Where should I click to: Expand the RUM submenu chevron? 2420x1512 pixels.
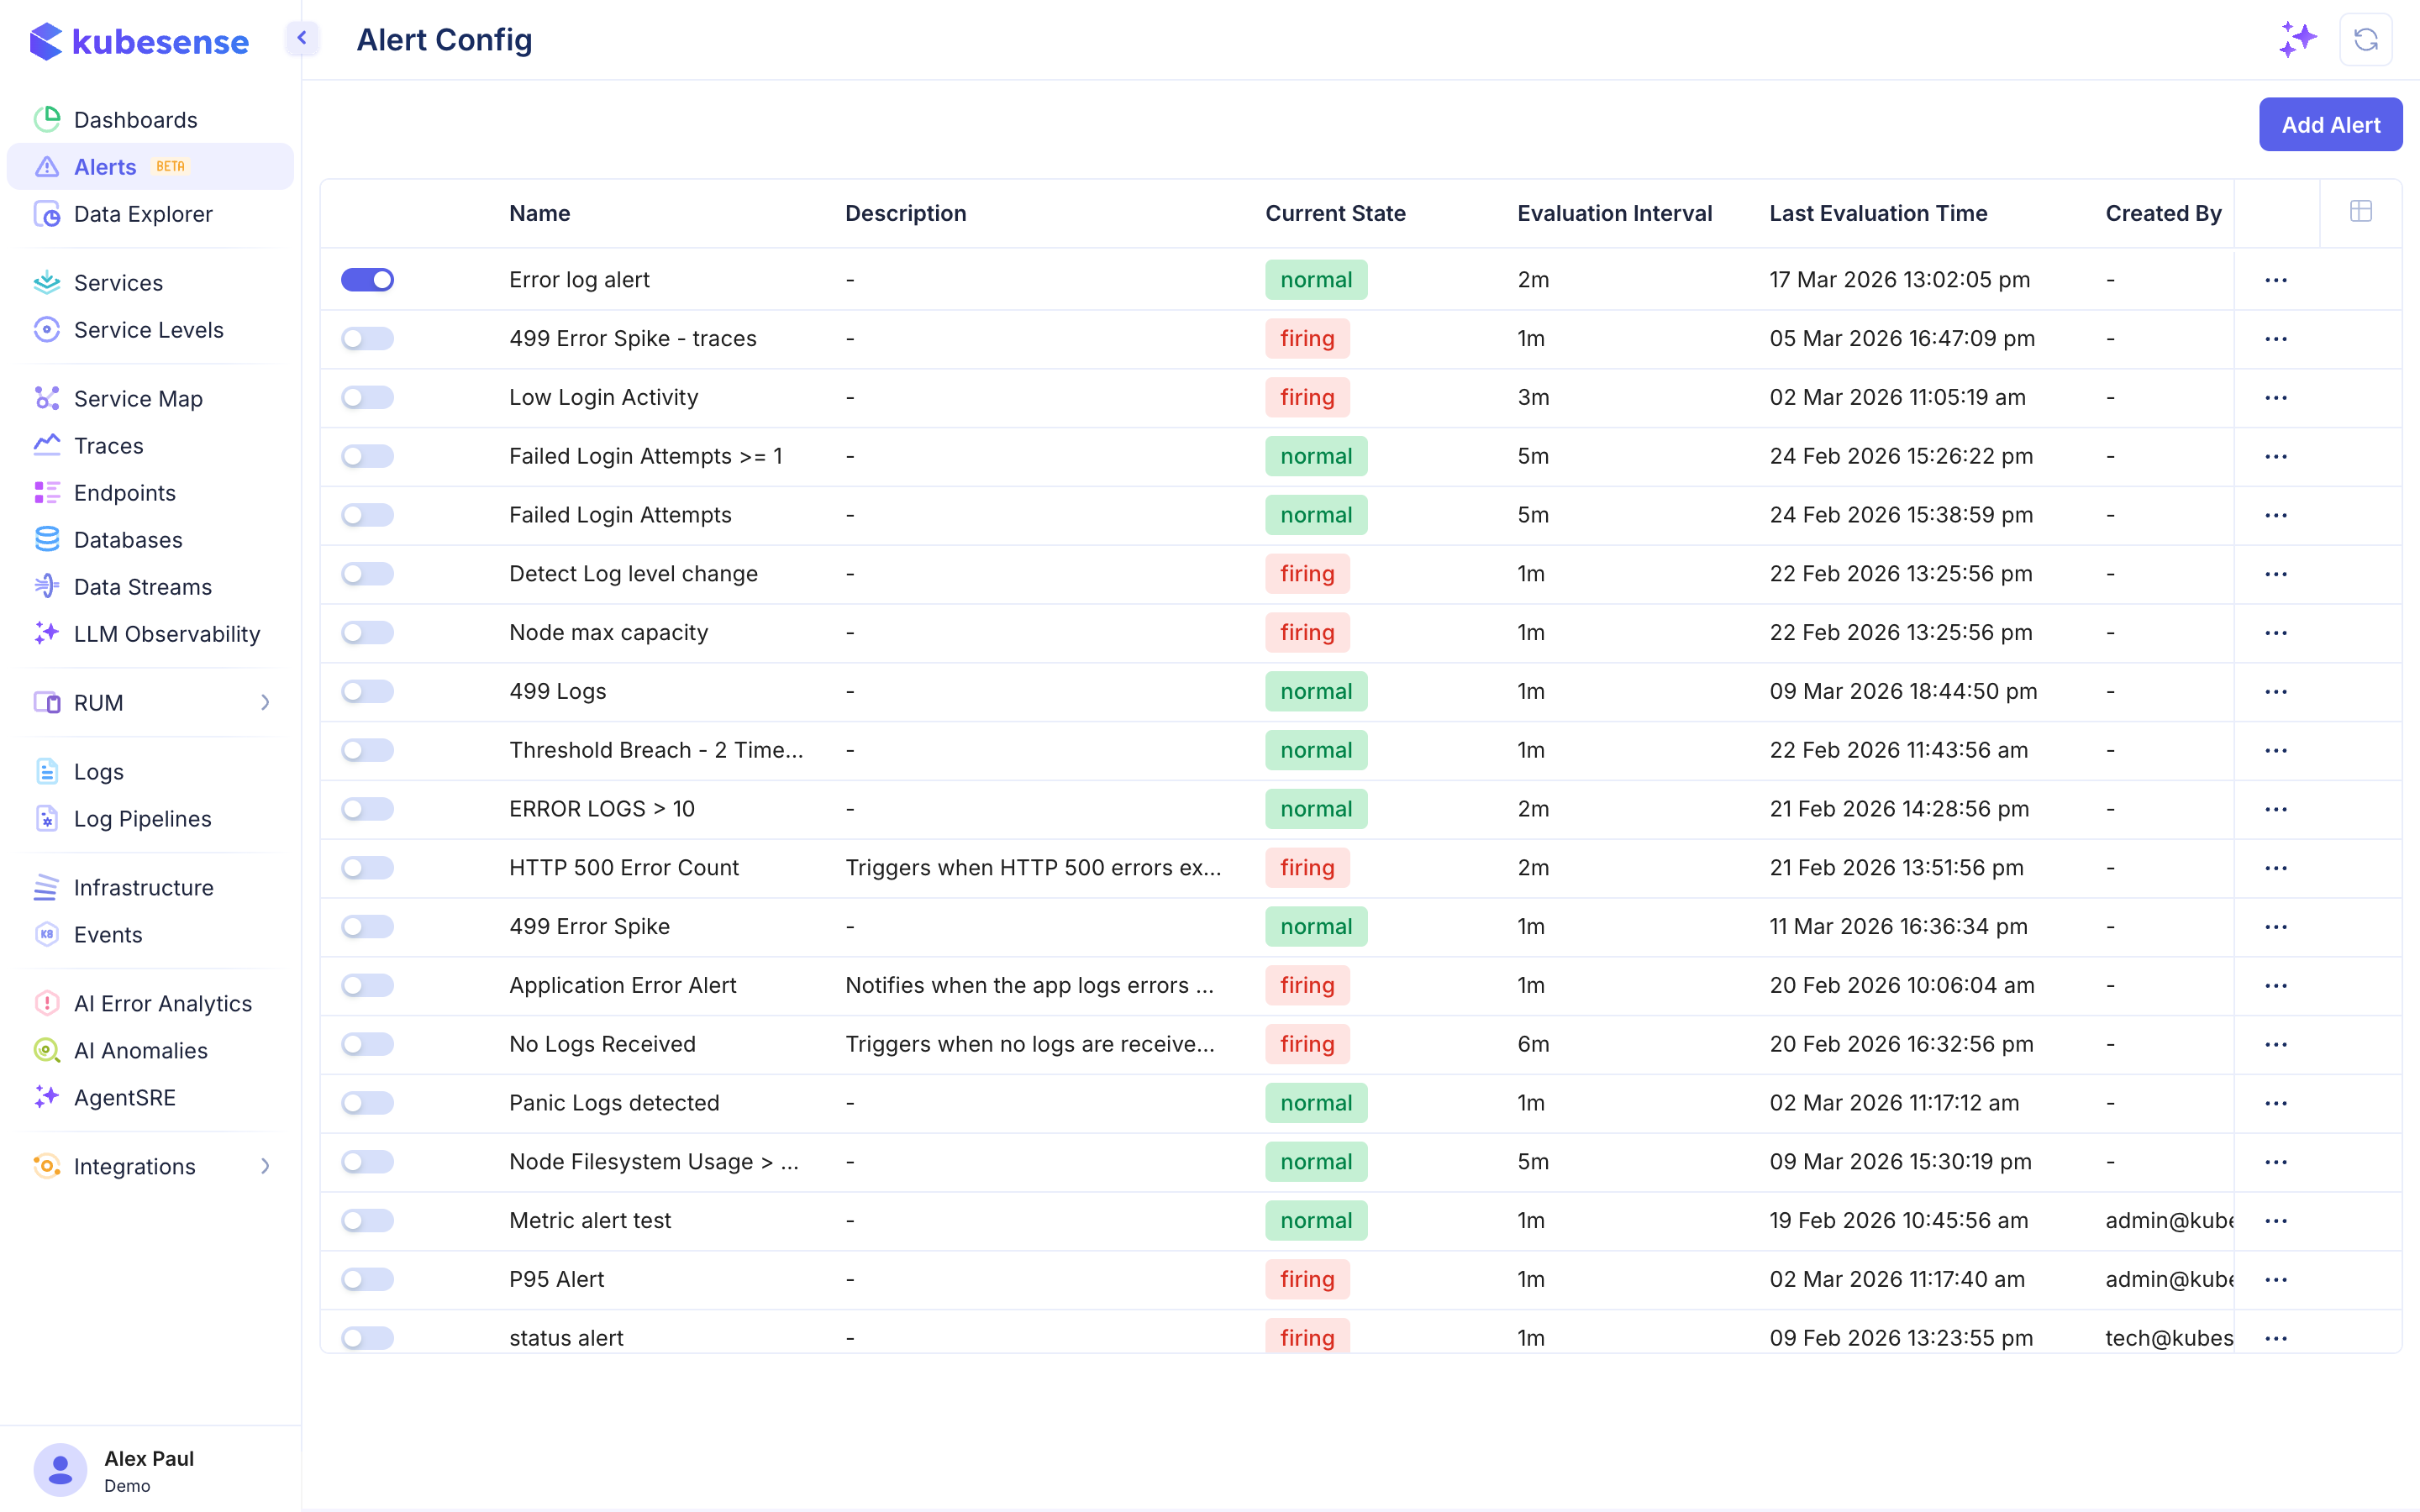[265, 703]
